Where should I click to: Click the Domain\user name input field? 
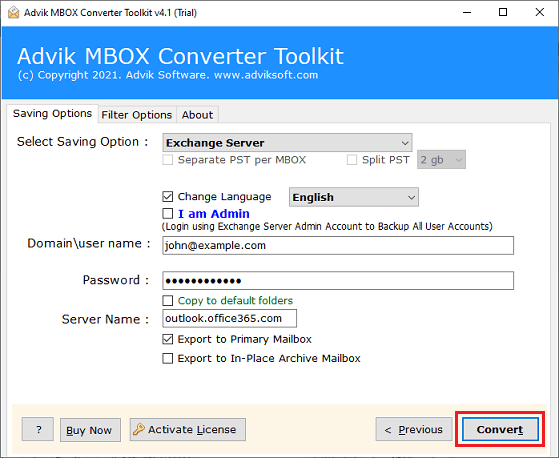pos(338,245)
